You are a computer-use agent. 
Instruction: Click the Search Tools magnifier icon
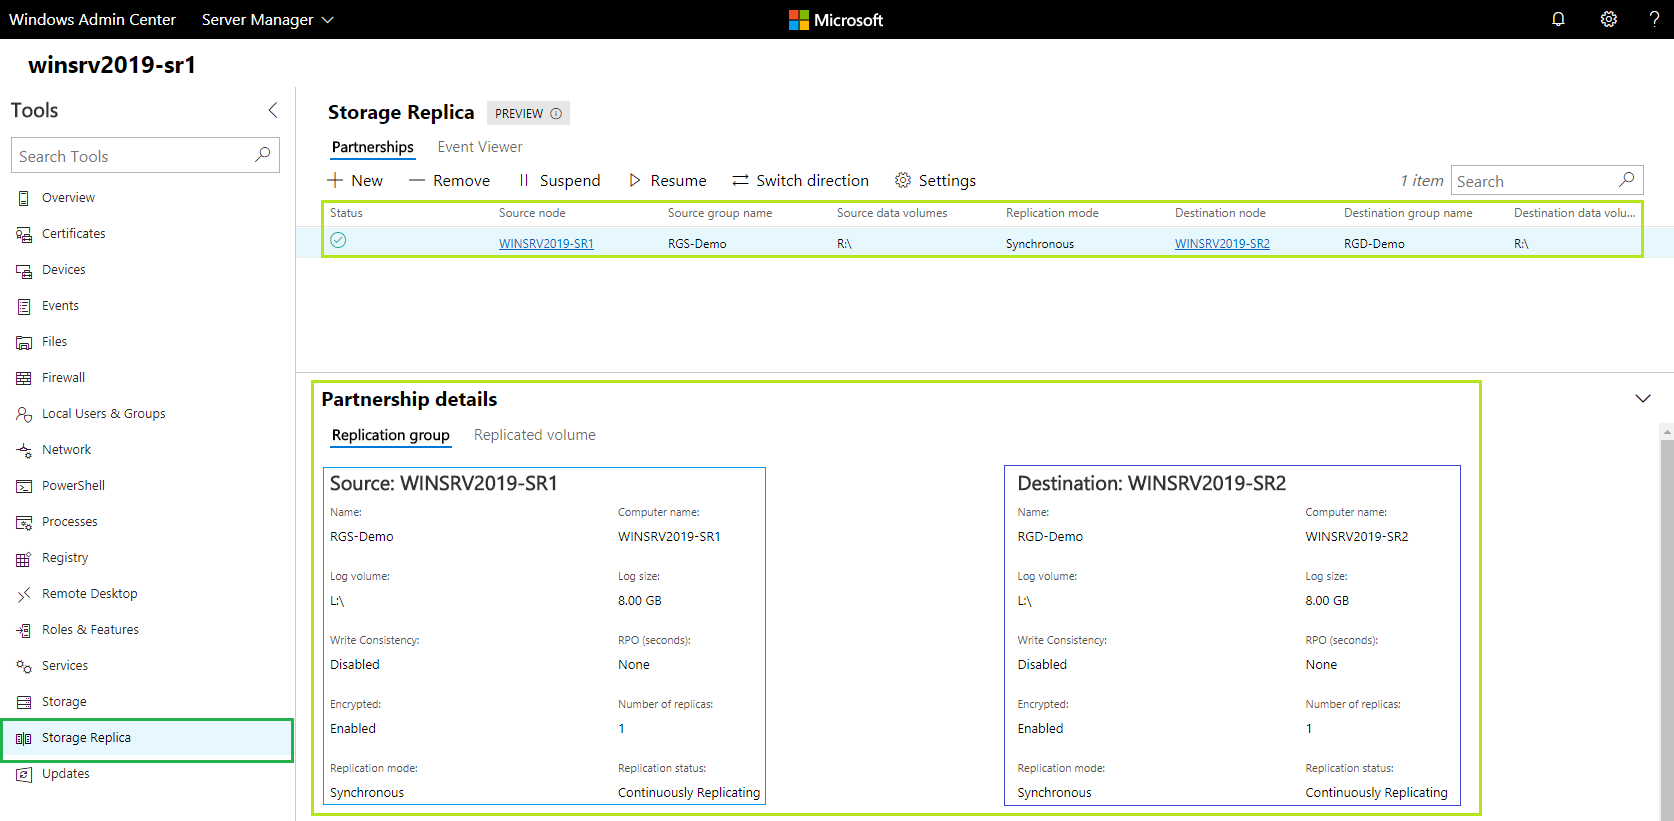point(263,155)
